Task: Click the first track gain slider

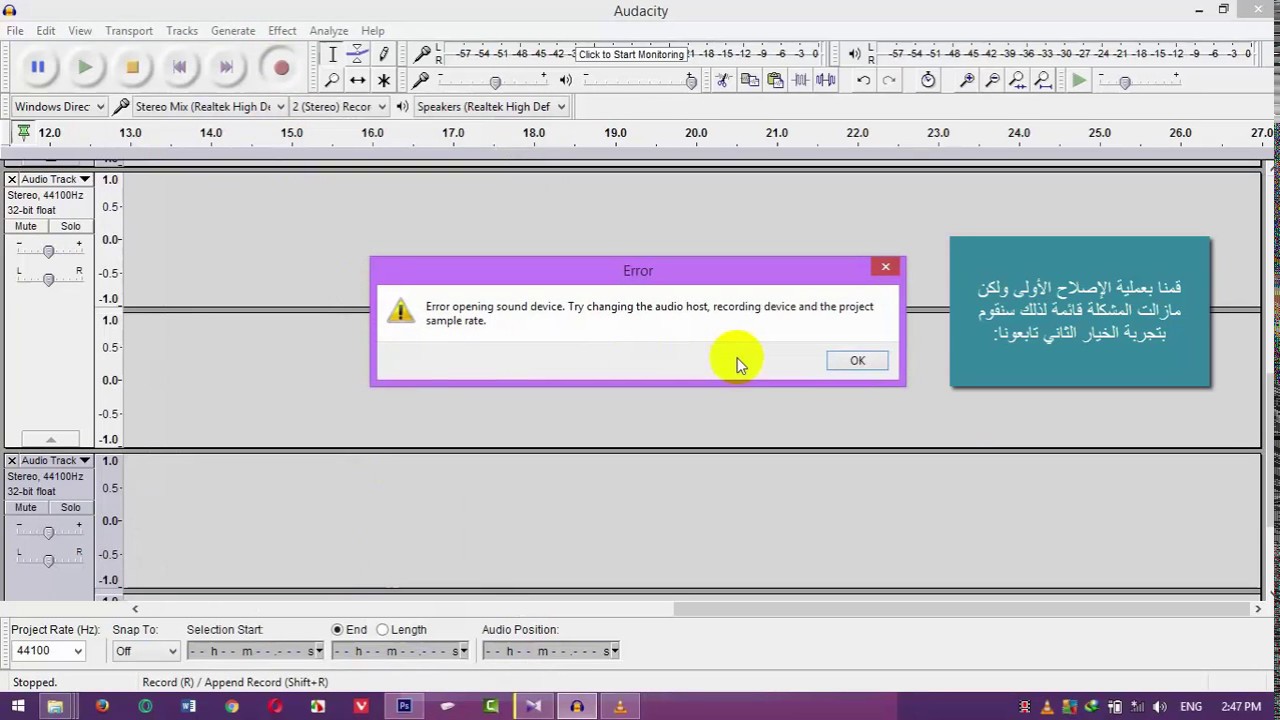Action: point(48,252)
